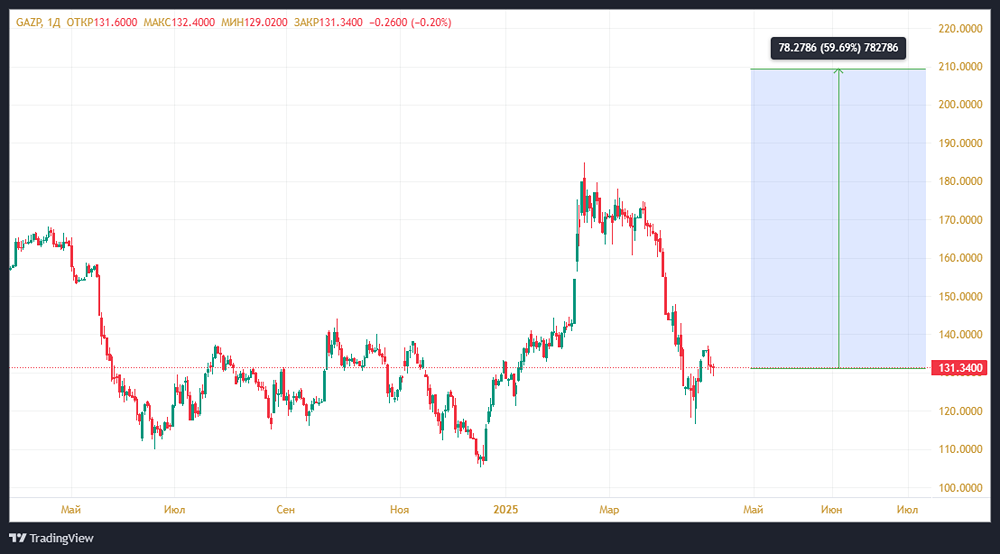Click the 220.0000 price scale label
The image size is (1000, 554).
pyautogui.click(x=960, y=29)
